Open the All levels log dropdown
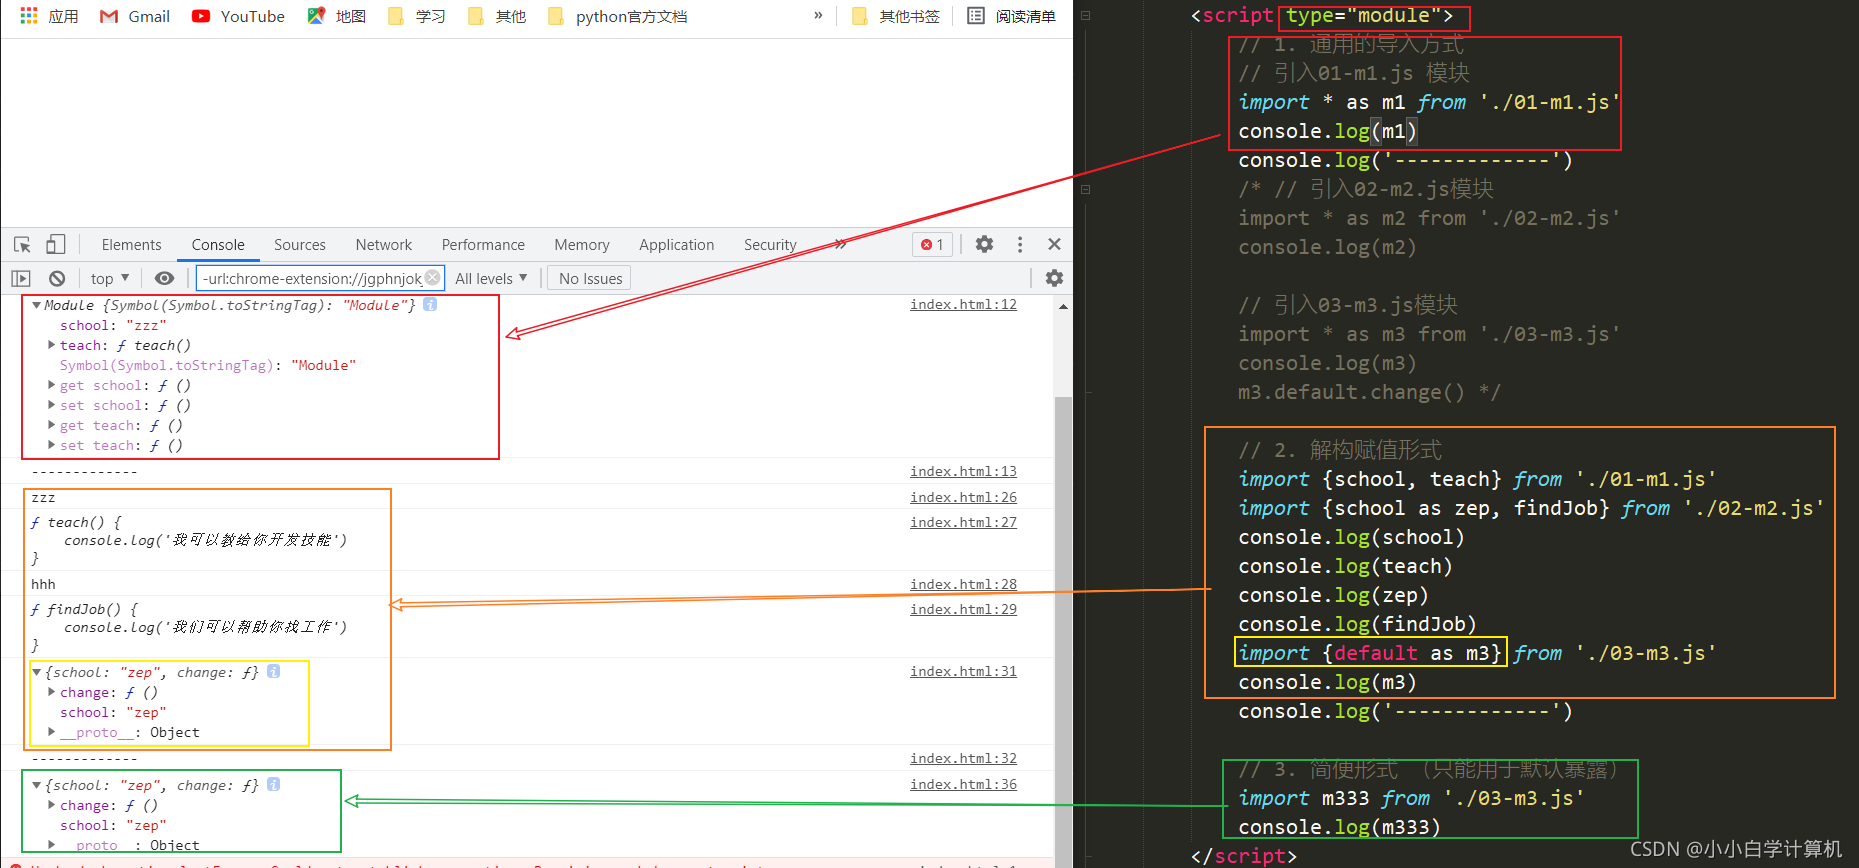Viewport: 1859px width, 868px height. click(491, 278)
